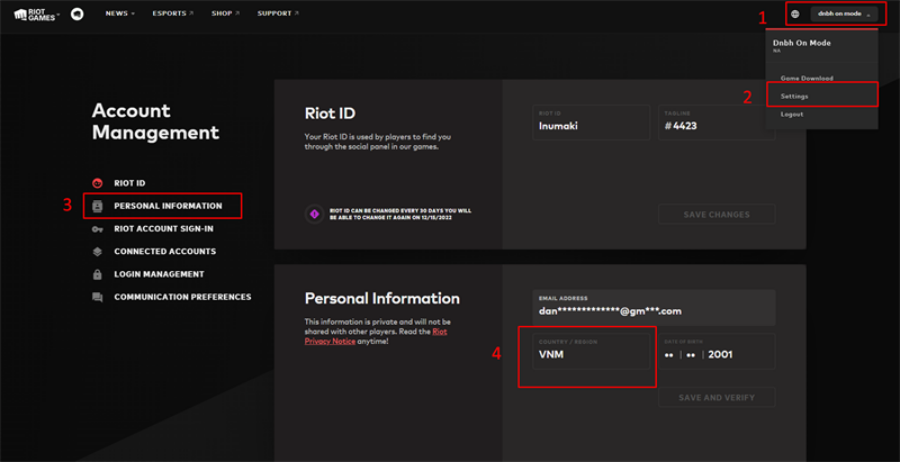This screenshot has width=900, height=462.
Task: Open the dnbh on mode account dropdown
Action: point(844,14)
